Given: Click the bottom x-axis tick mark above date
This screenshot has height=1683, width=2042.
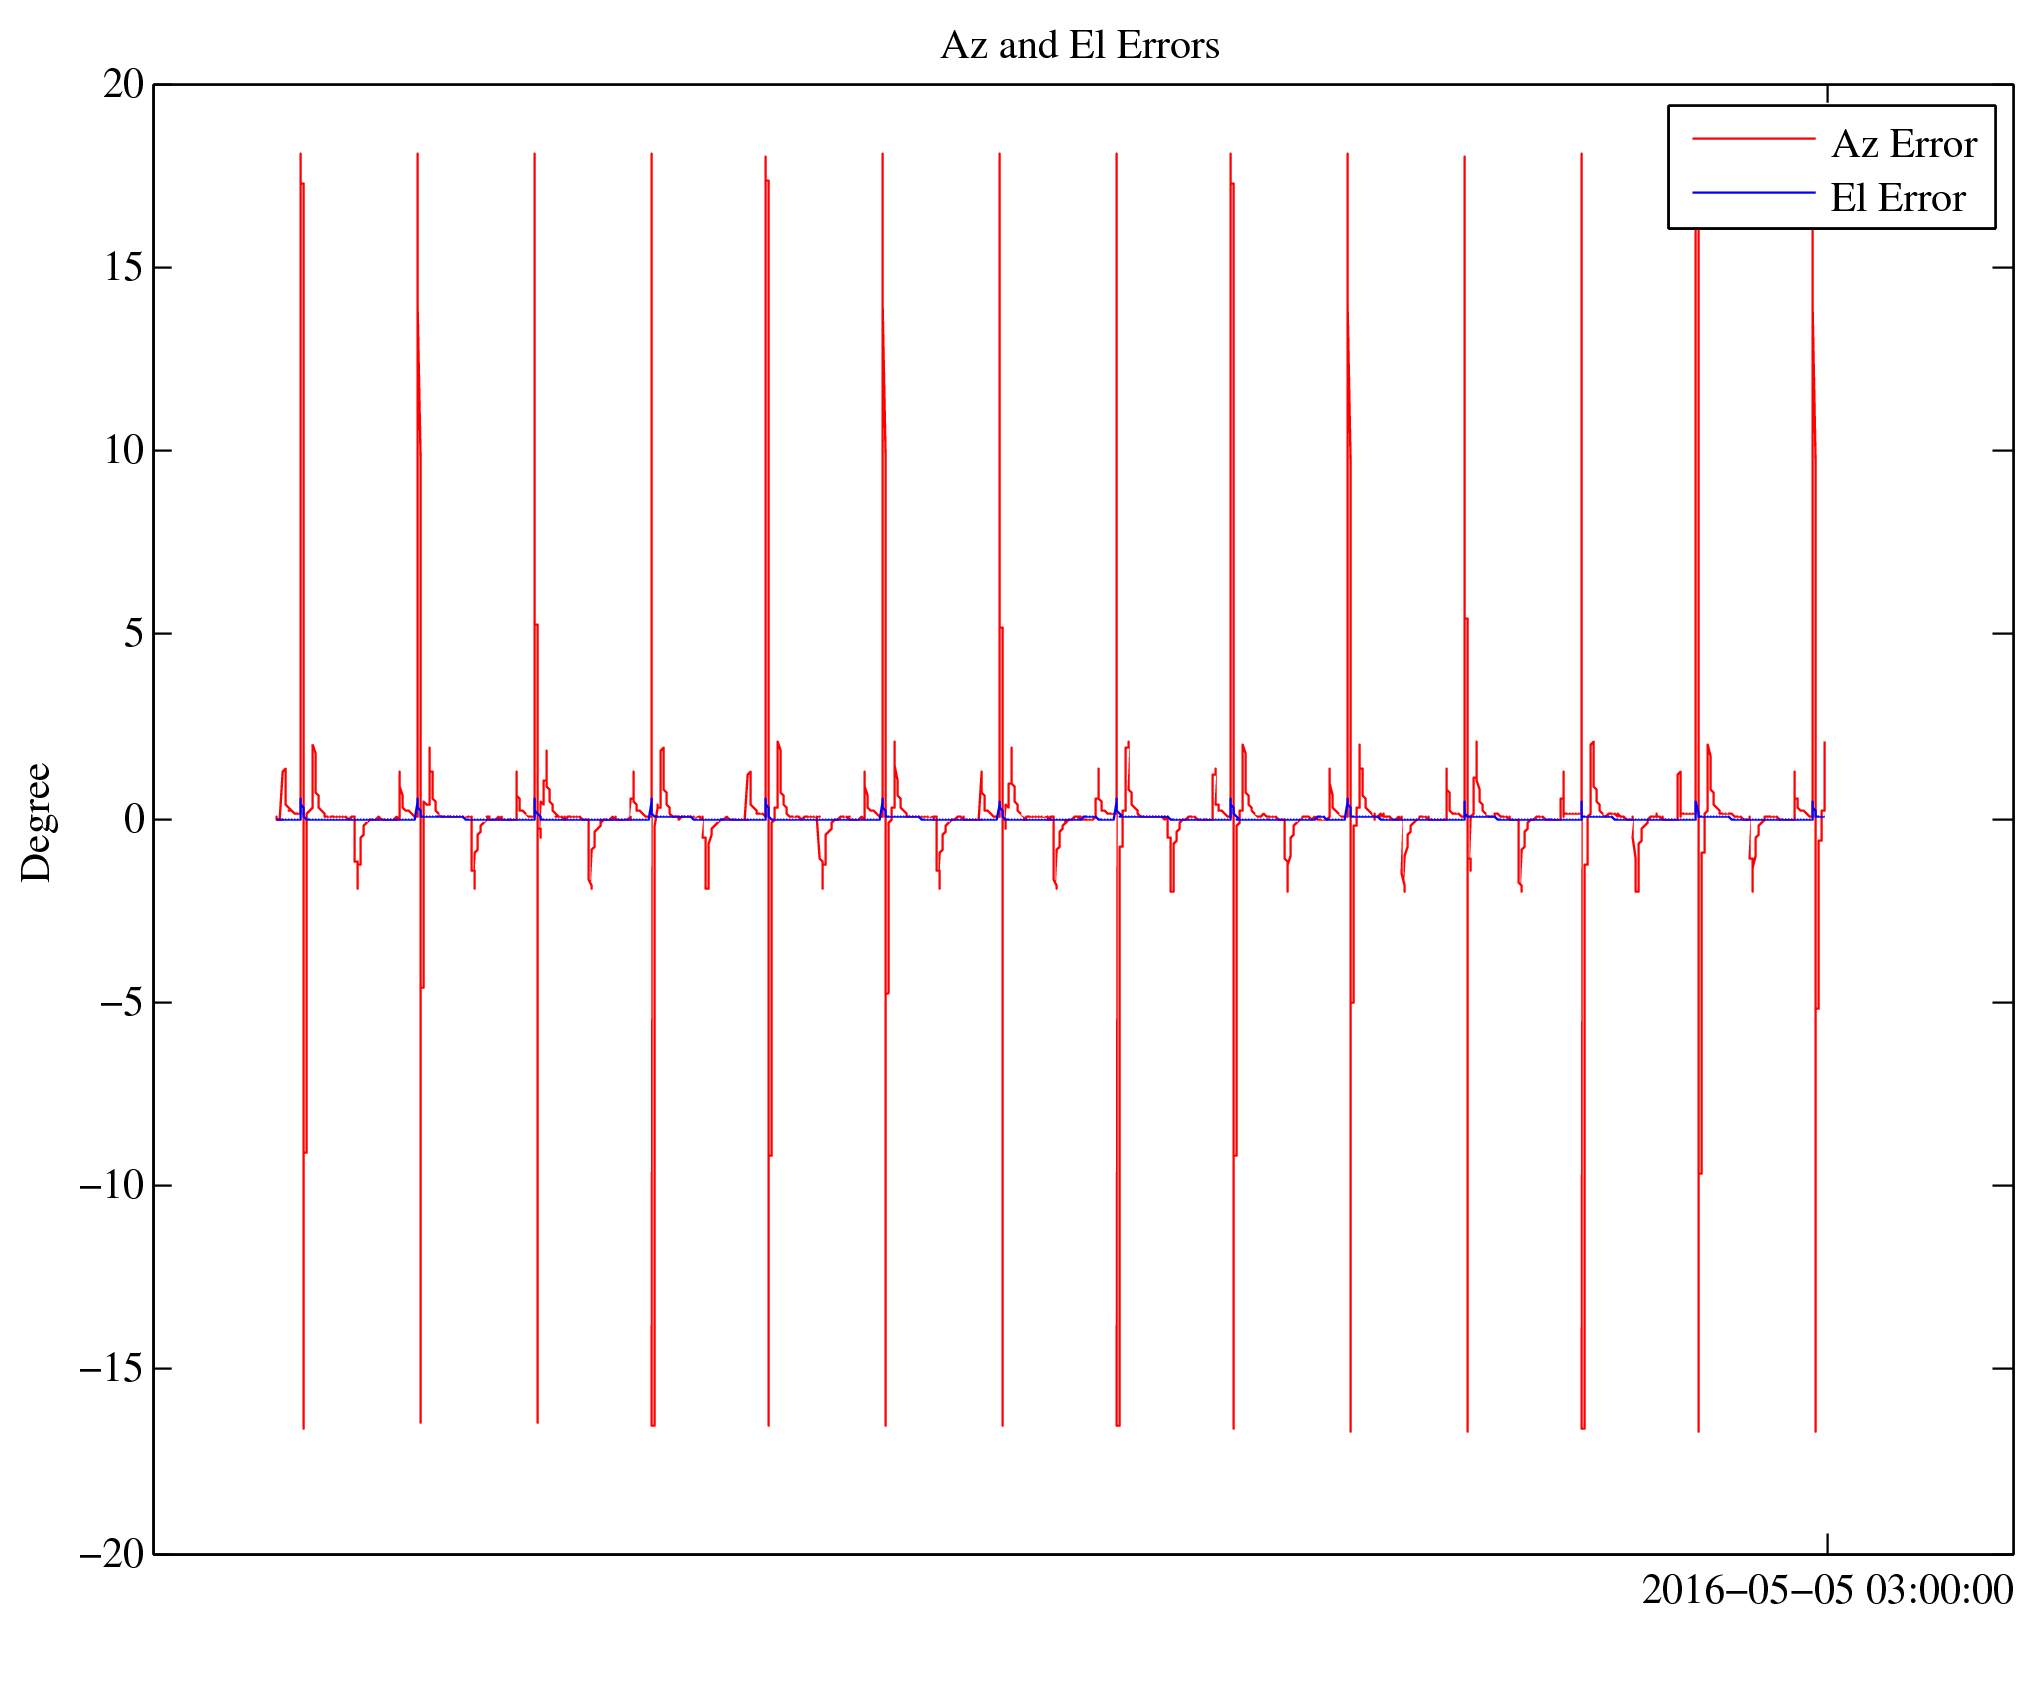Looking at the screenshot, I should (1827, 1544).
